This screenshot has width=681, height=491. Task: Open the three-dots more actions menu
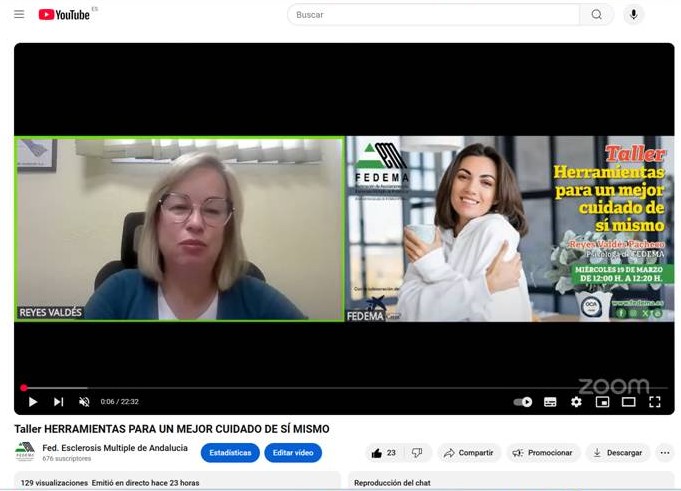[665, 453]
